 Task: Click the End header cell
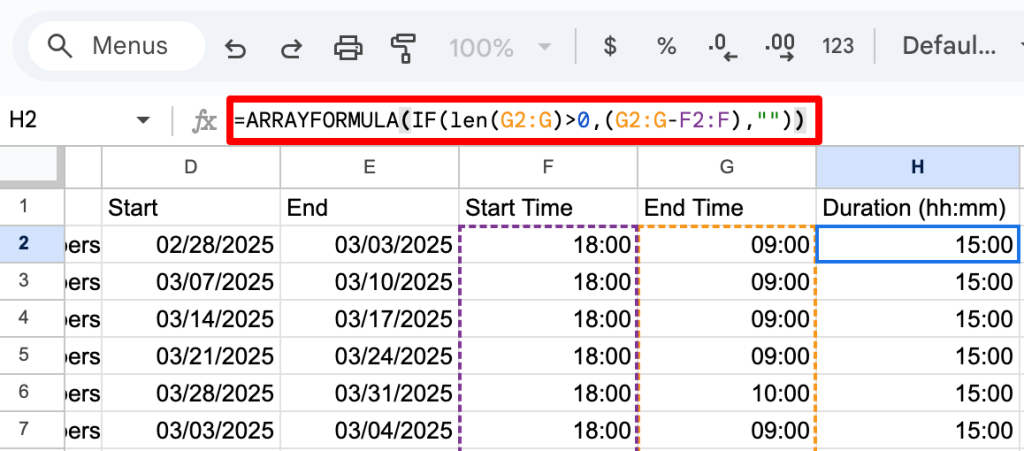(x=369, y=208)
